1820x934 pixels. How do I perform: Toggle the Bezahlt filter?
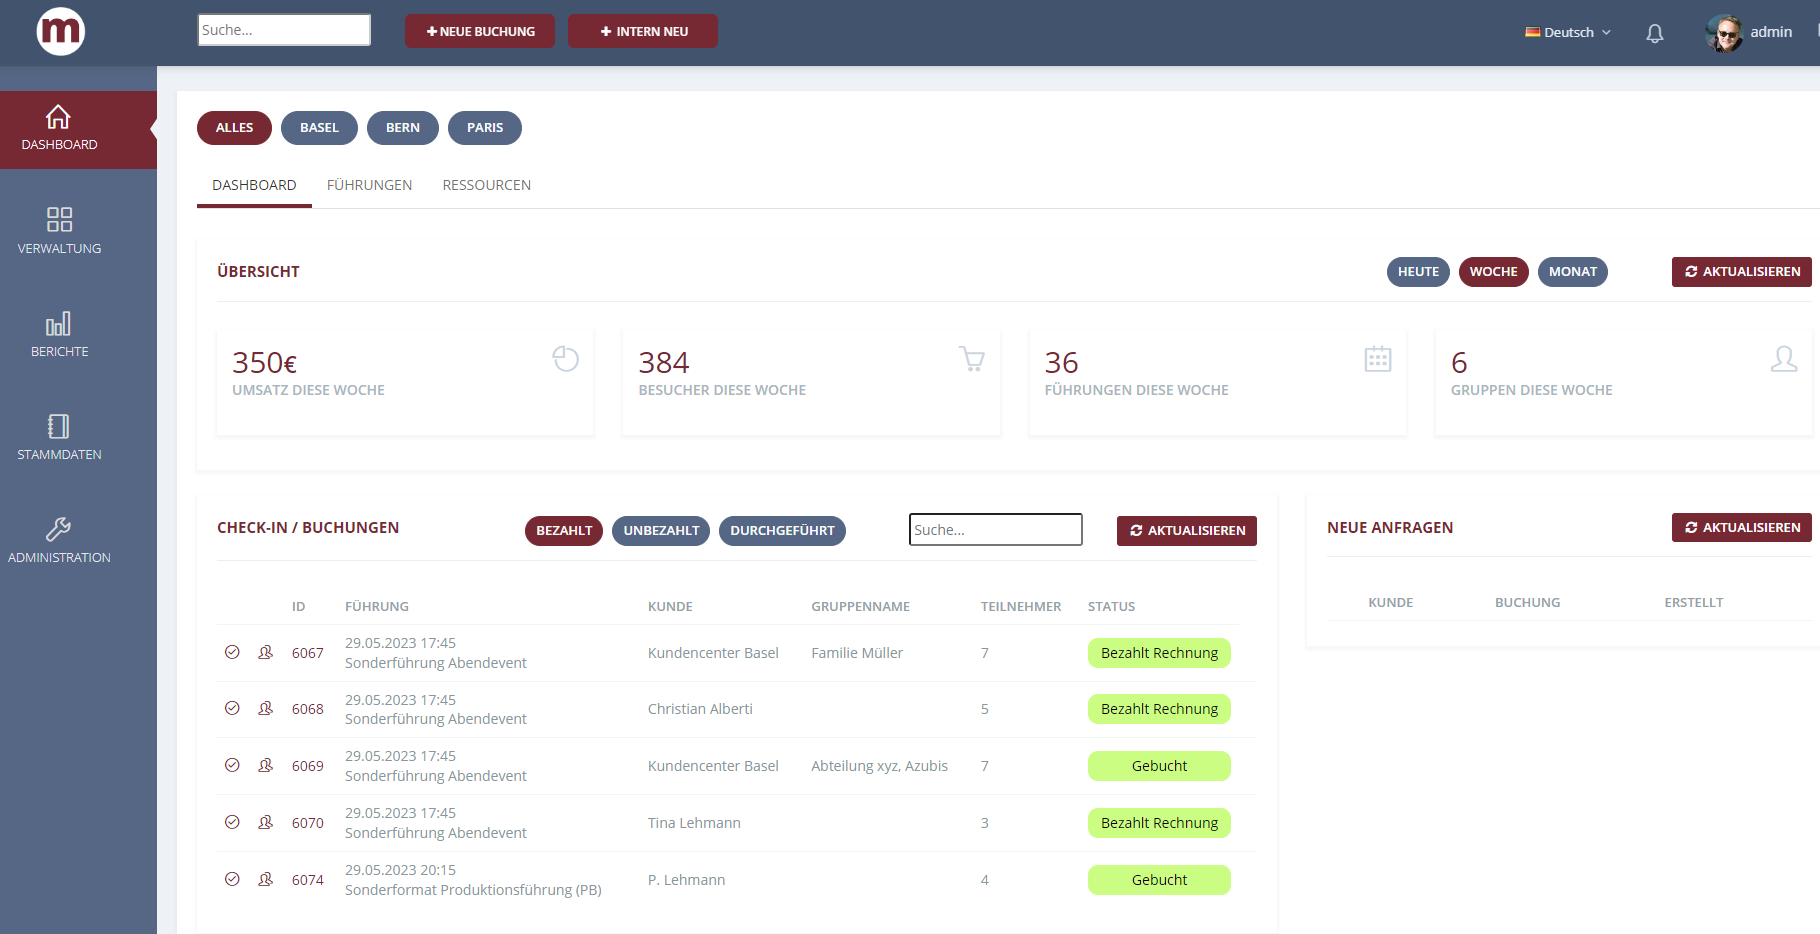click(x=563, y=531)
